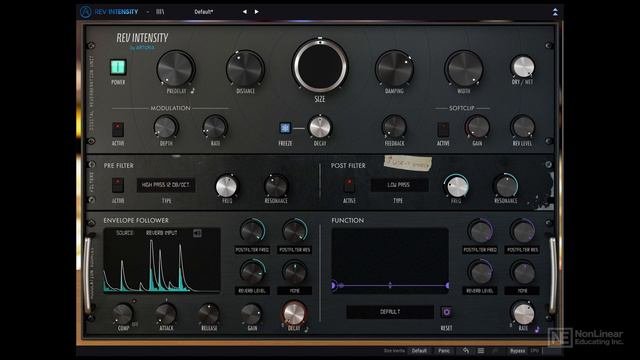Screen dimensions: 640x360
Task: Open the Pre Filter type dropdown
Action: point(166,185)
